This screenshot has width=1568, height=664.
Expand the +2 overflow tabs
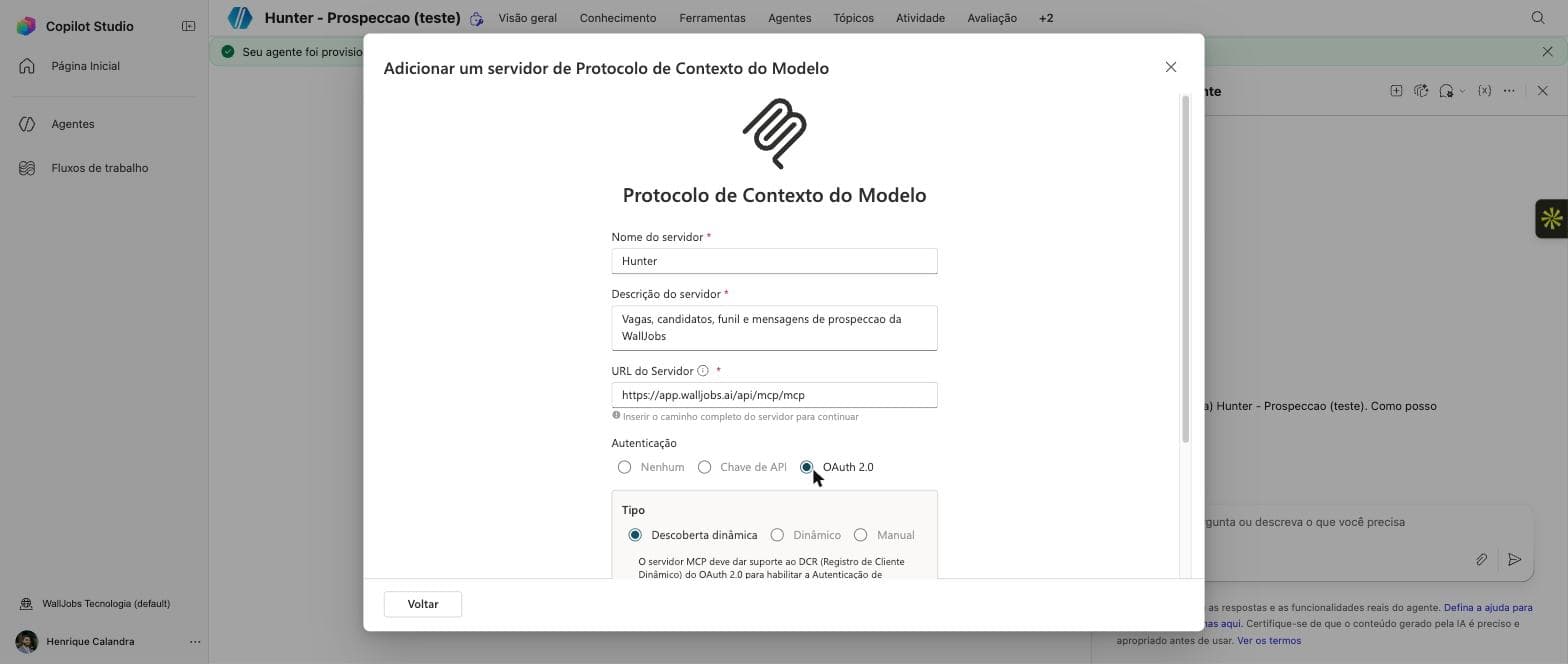[x=1046, y=18]
